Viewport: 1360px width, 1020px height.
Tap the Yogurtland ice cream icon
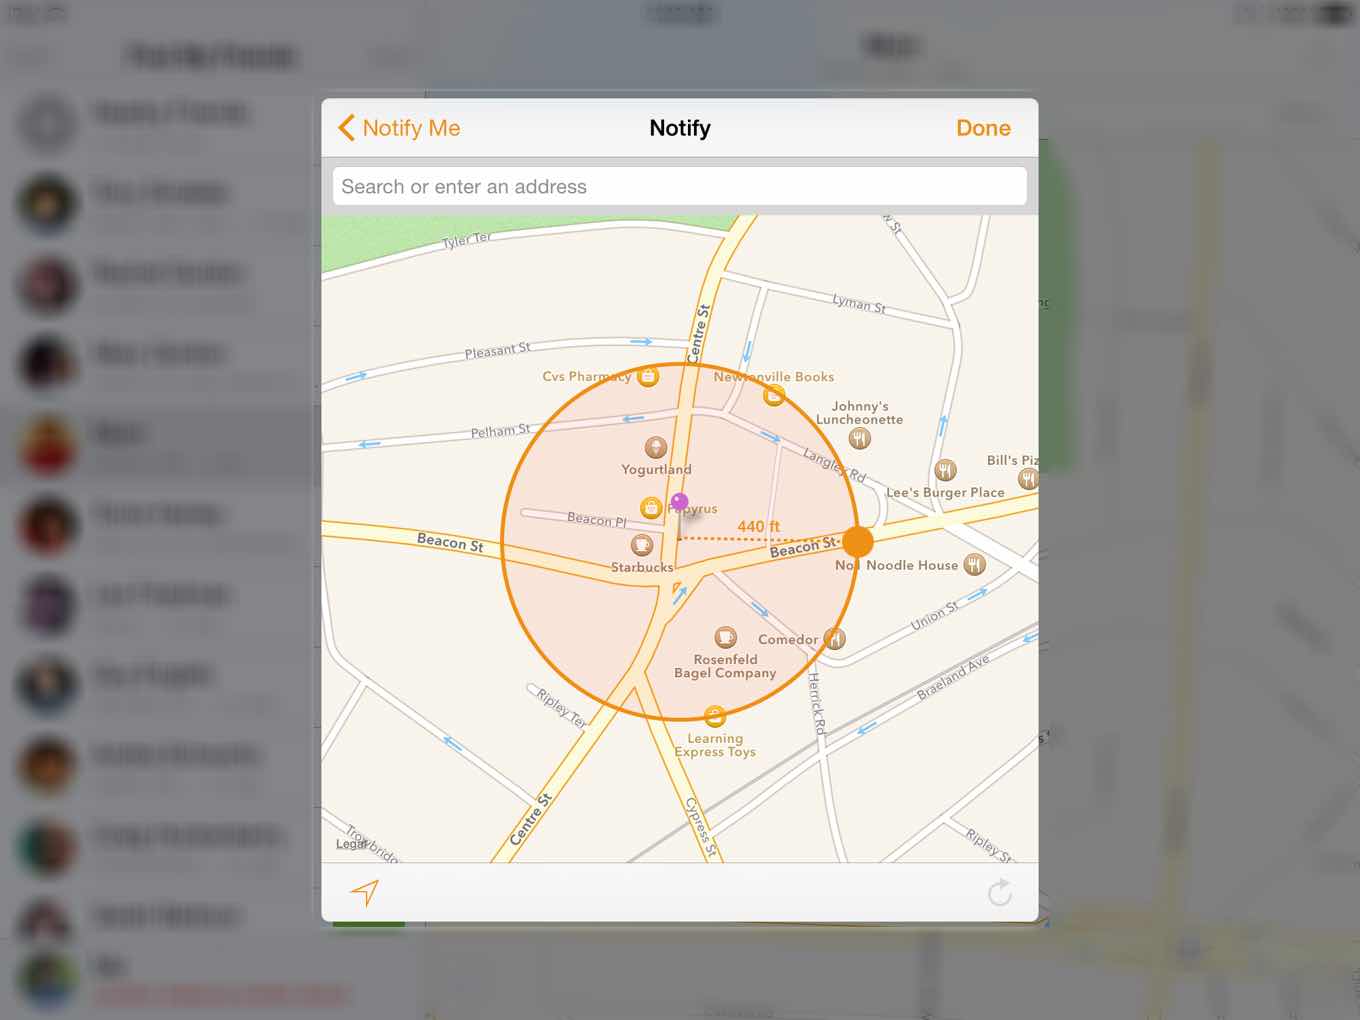[x=656, y=447]
